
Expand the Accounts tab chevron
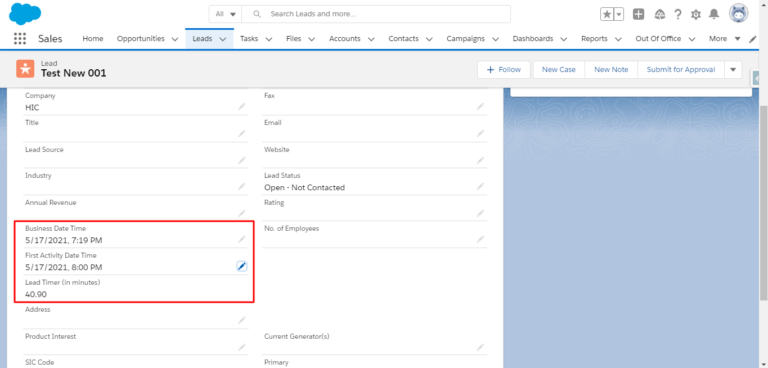pyautogui.click(x=371, y=39)
